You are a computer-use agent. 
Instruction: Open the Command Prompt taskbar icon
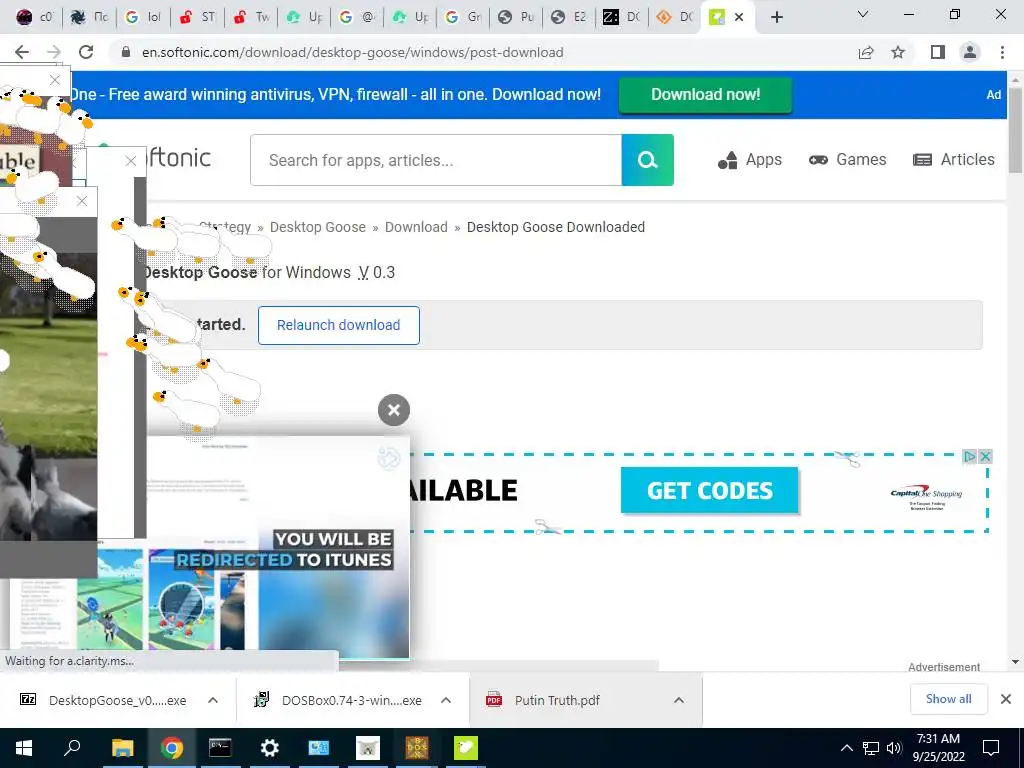pos(220,748)
